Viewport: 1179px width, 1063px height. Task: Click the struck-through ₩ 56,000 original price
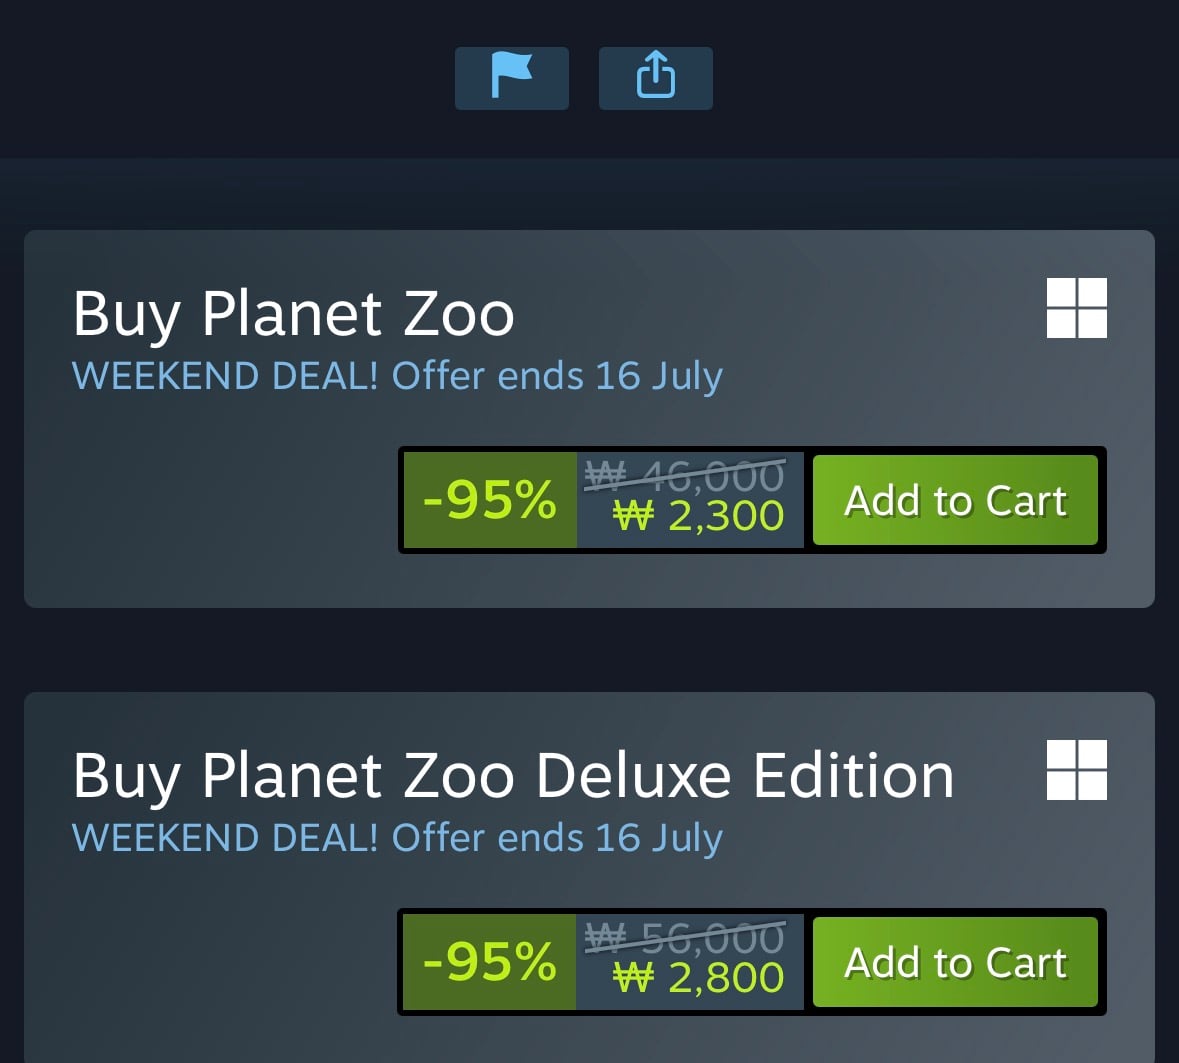[685, 937]
